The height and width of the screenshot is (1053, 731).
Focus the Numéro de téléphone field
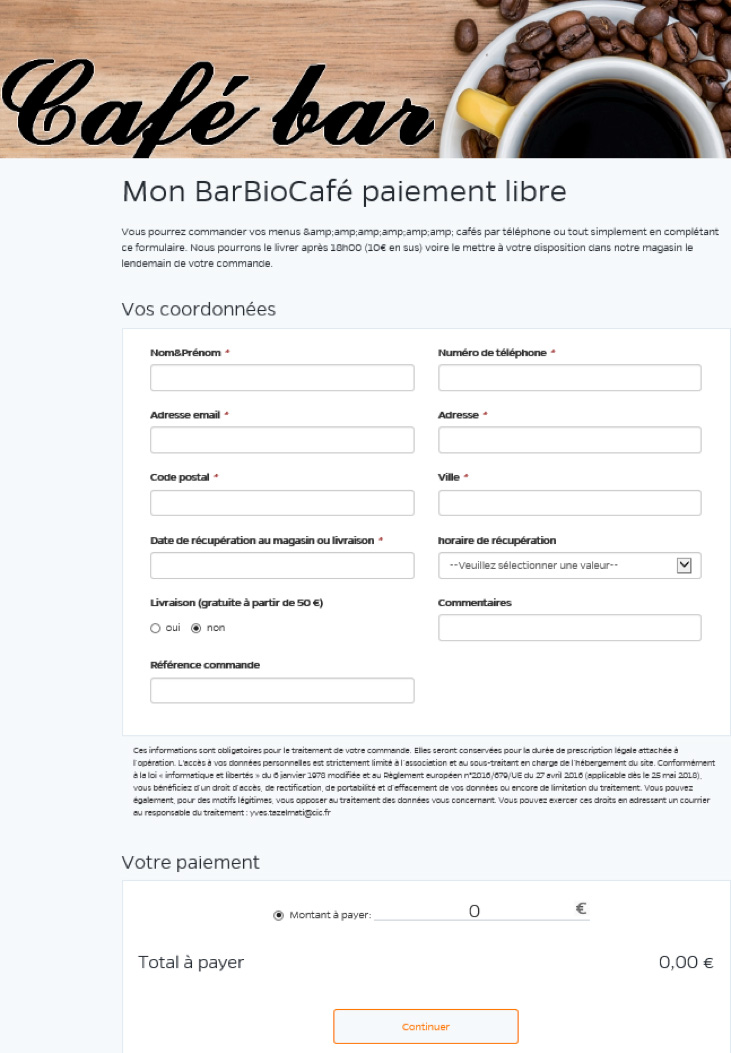tap(569, 378)
